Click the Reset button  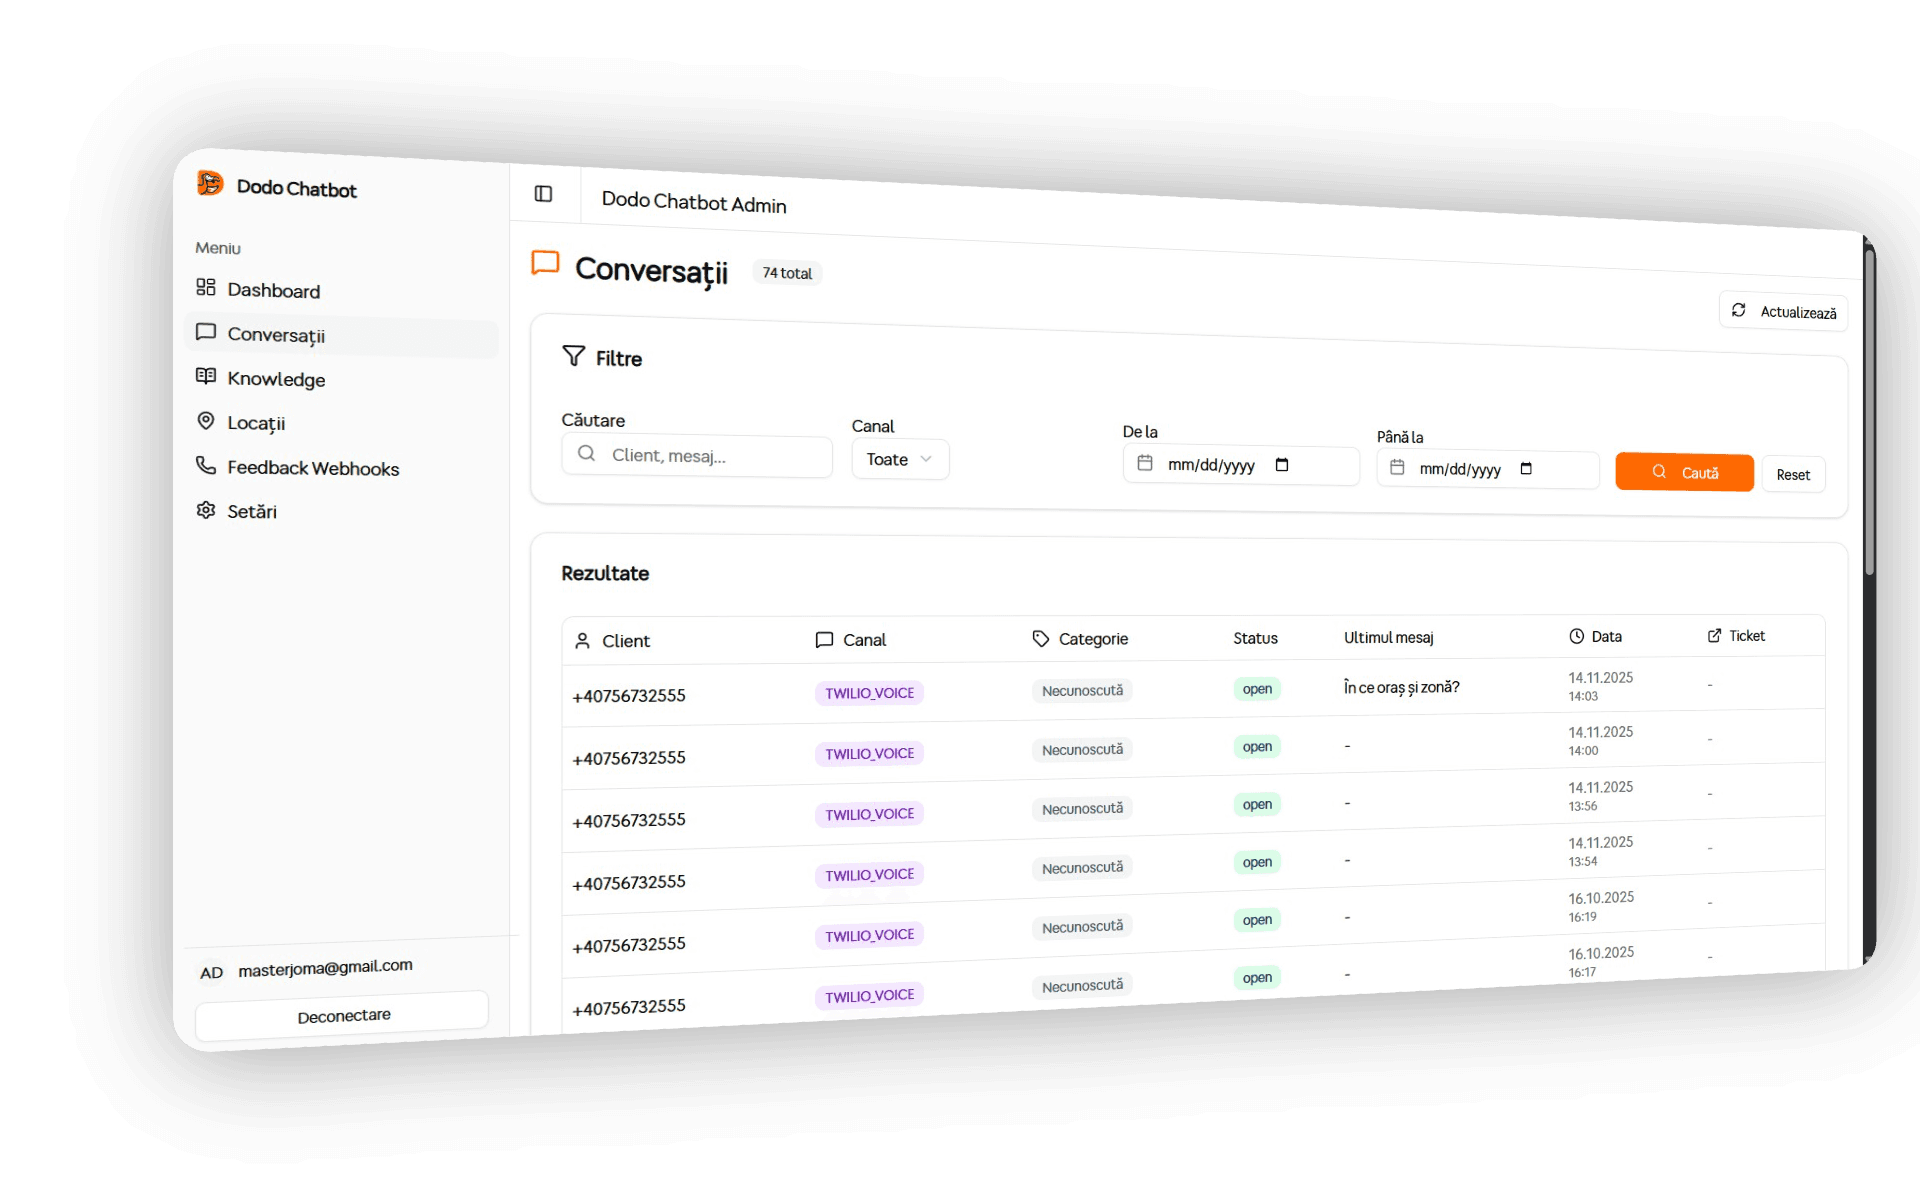(x=1792, y=475)
